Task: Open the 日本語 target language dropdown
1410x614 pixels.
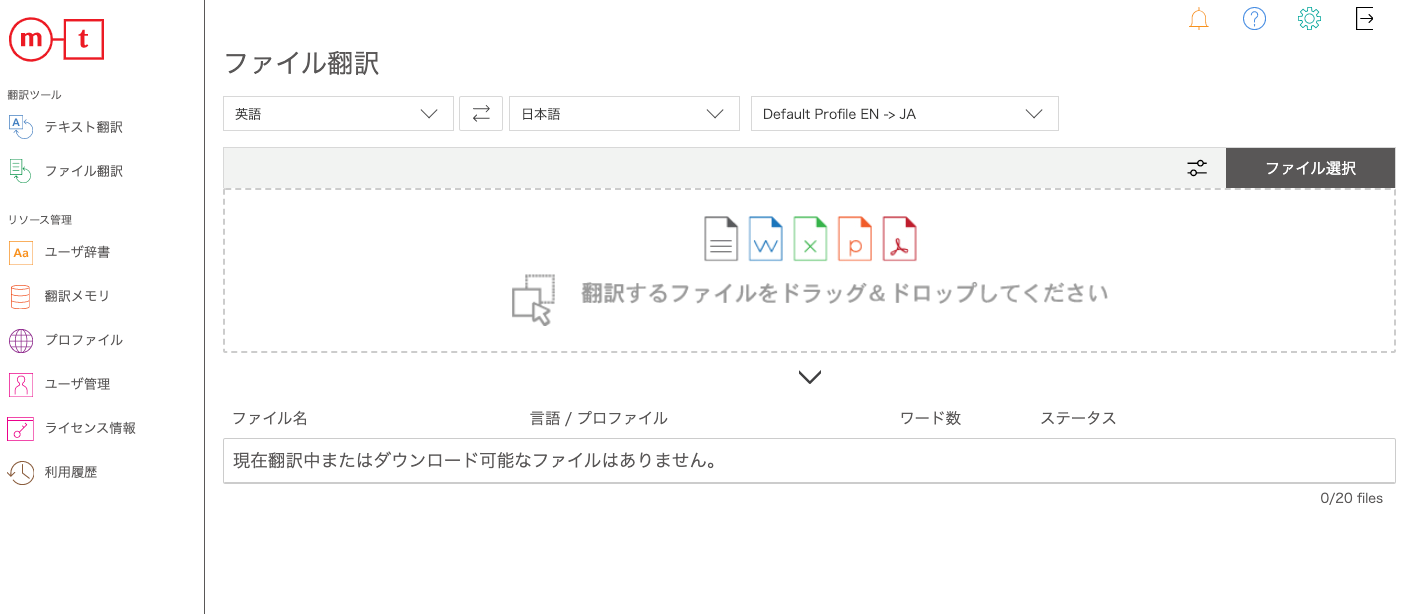Action: [624, 113]
